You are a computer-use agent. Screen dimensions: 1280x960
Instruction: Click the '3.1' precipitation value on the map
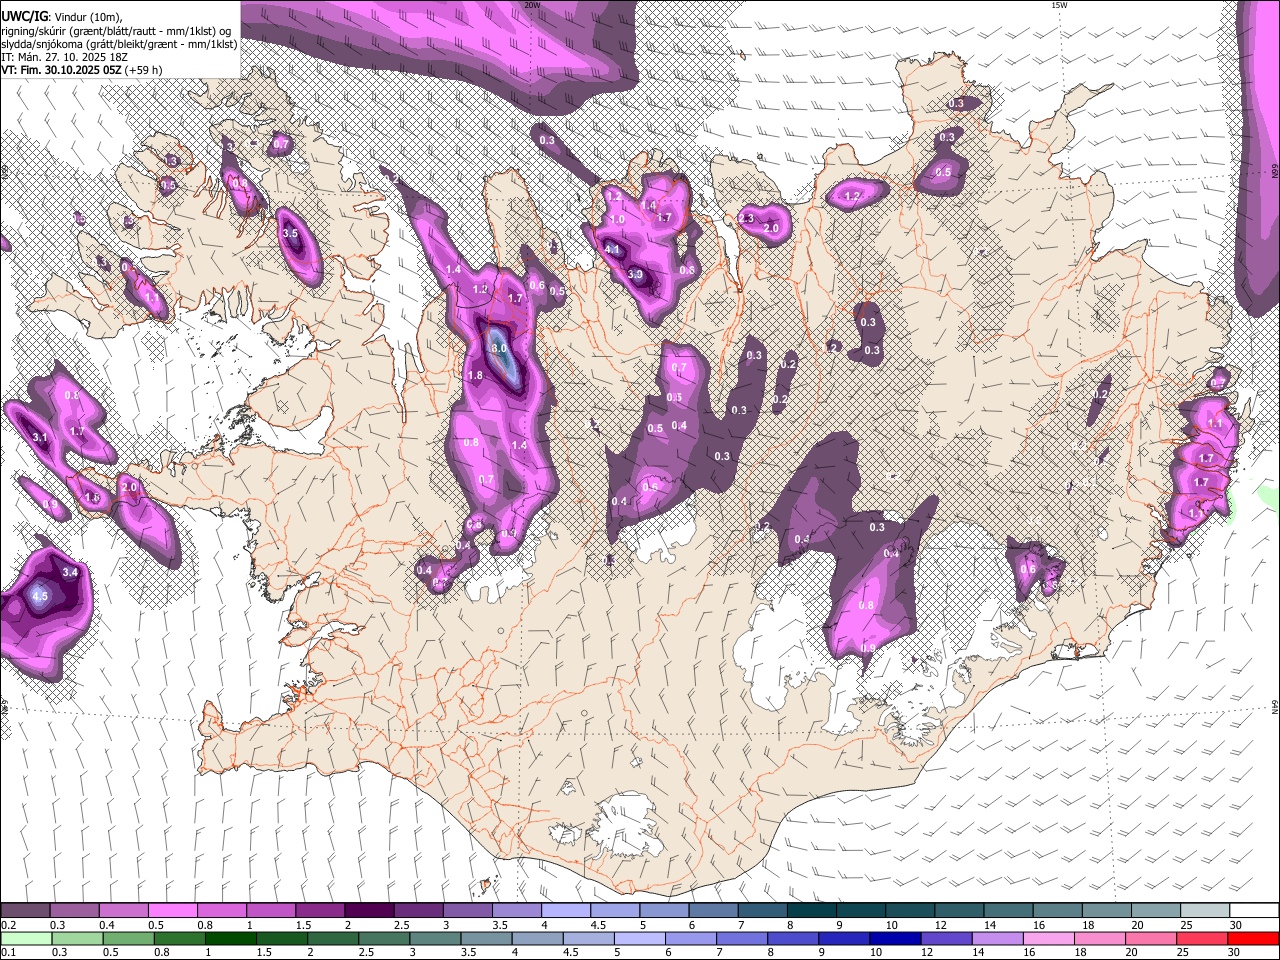point(40,438)
